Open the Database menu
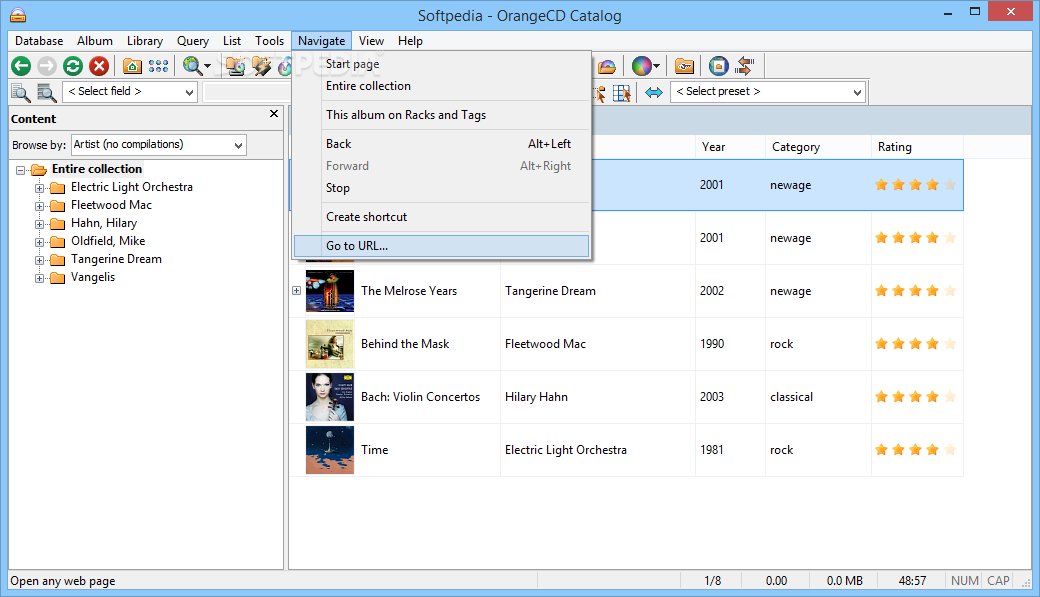The image size is (1040, 597). tap(39, 40)
